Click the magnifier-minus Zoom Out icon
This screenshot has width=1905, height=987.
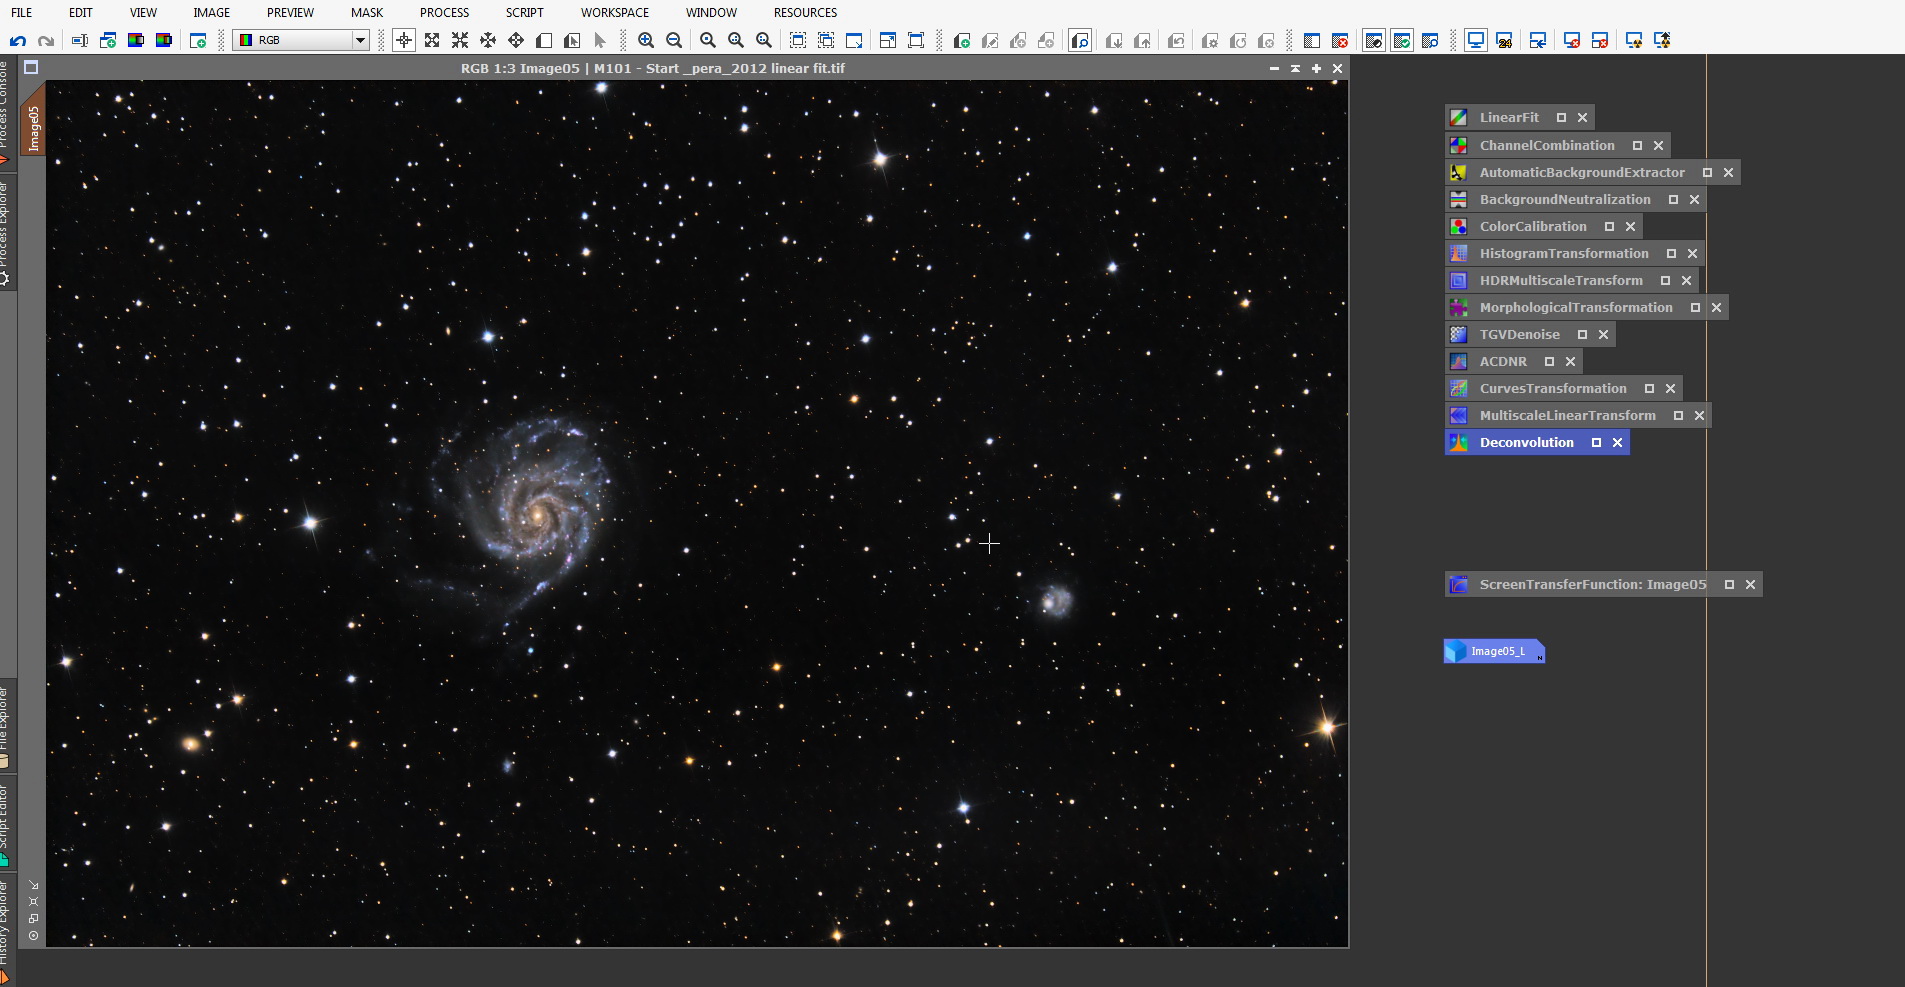click(x=674, y=40)
